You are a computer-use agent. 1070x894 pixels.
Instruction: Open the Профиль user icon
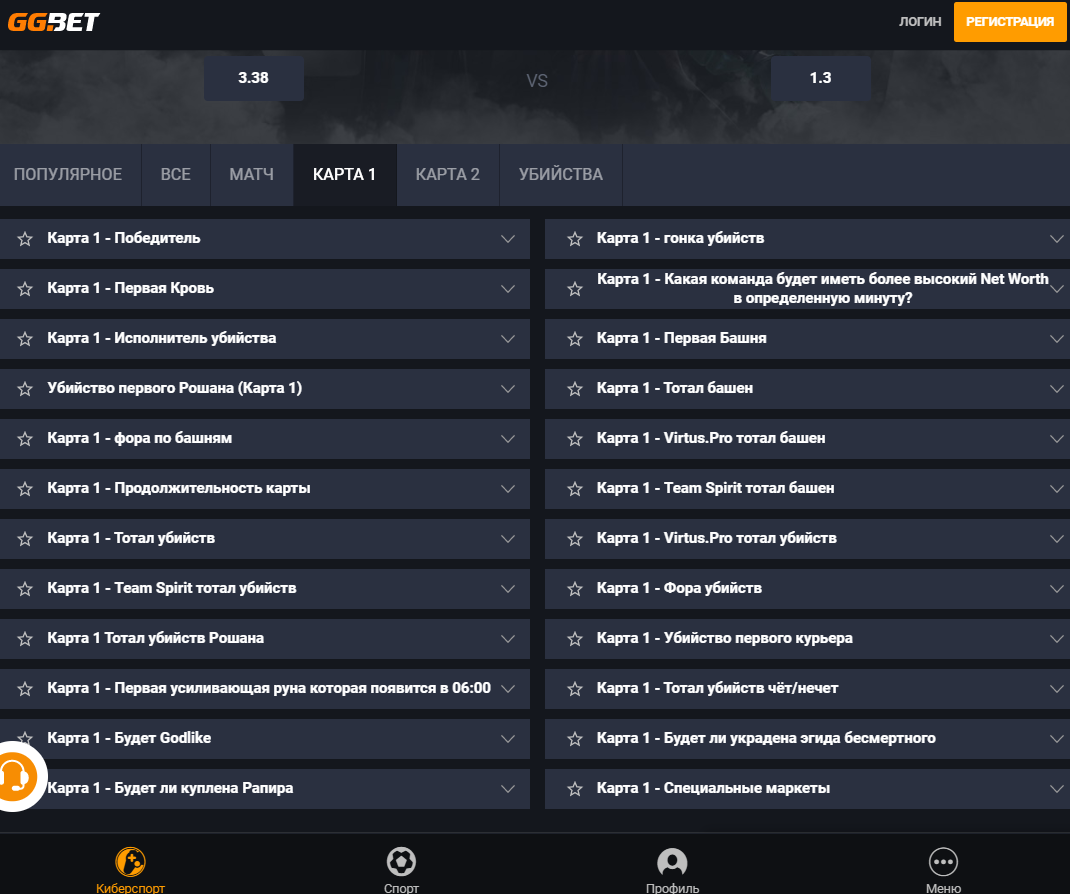point(672,861)
